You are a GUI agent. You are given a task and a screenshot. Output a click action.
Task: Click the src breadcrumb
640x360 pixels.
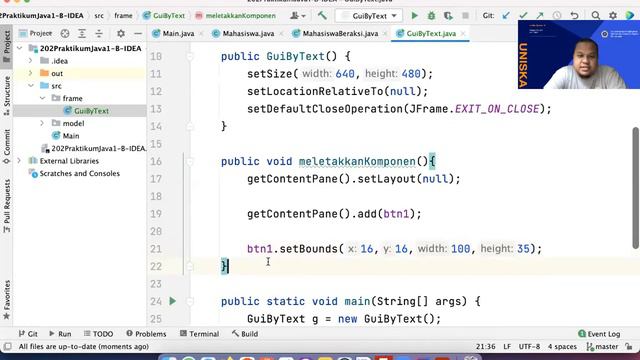[x=99, y=16]
